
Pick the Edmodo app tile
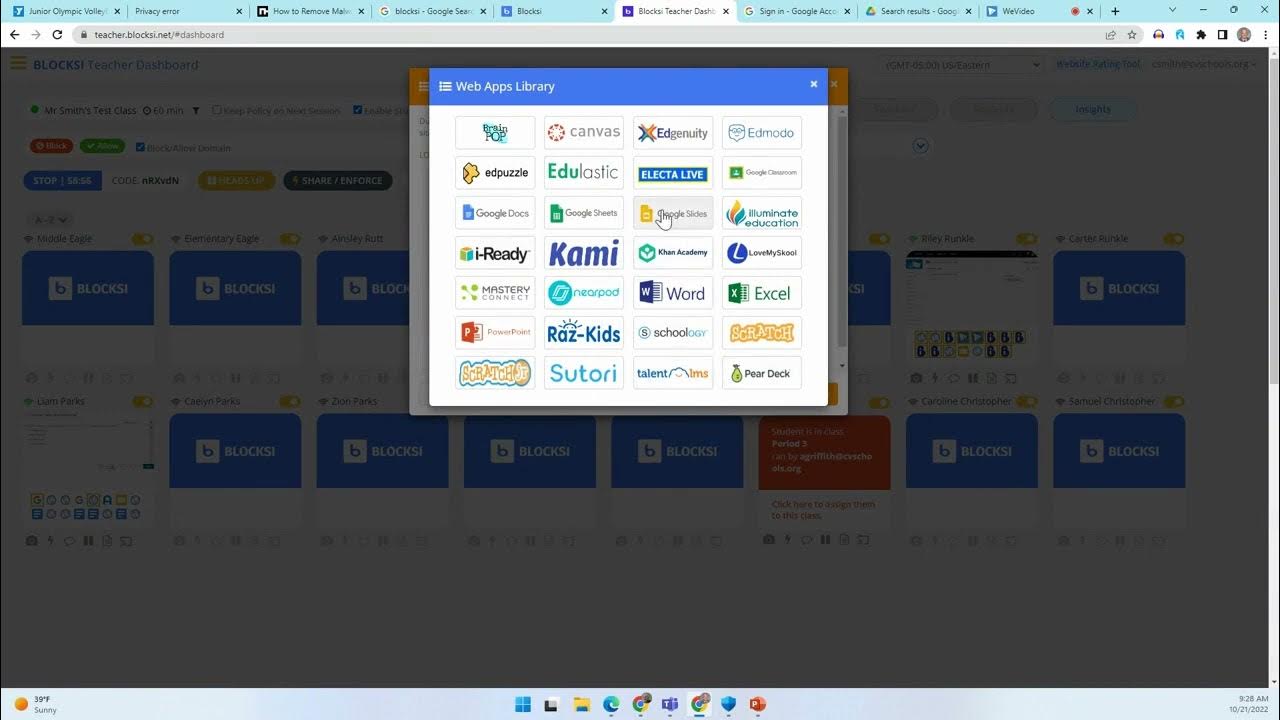(762, 132)
